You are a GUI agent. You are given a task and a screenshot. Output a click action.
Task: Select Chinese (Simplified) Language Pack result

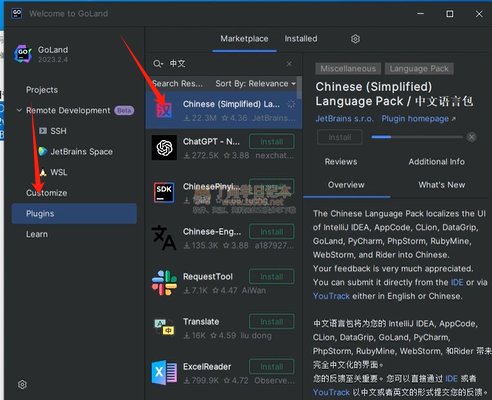pos(224,110)
